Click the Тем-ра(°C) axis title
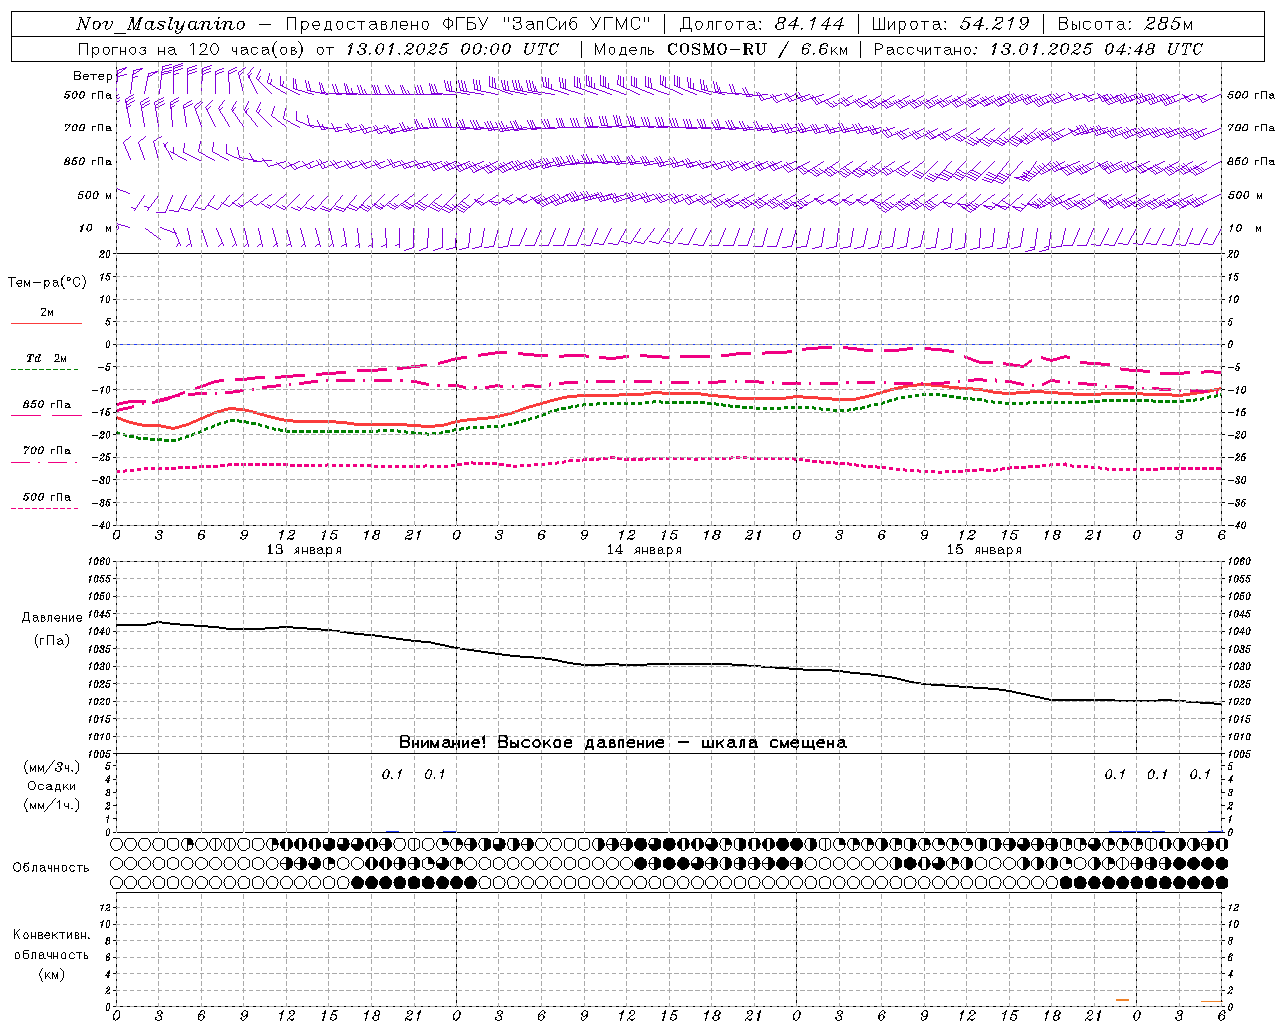The height and width of the screenshot is (1024, 1280). 47,283
